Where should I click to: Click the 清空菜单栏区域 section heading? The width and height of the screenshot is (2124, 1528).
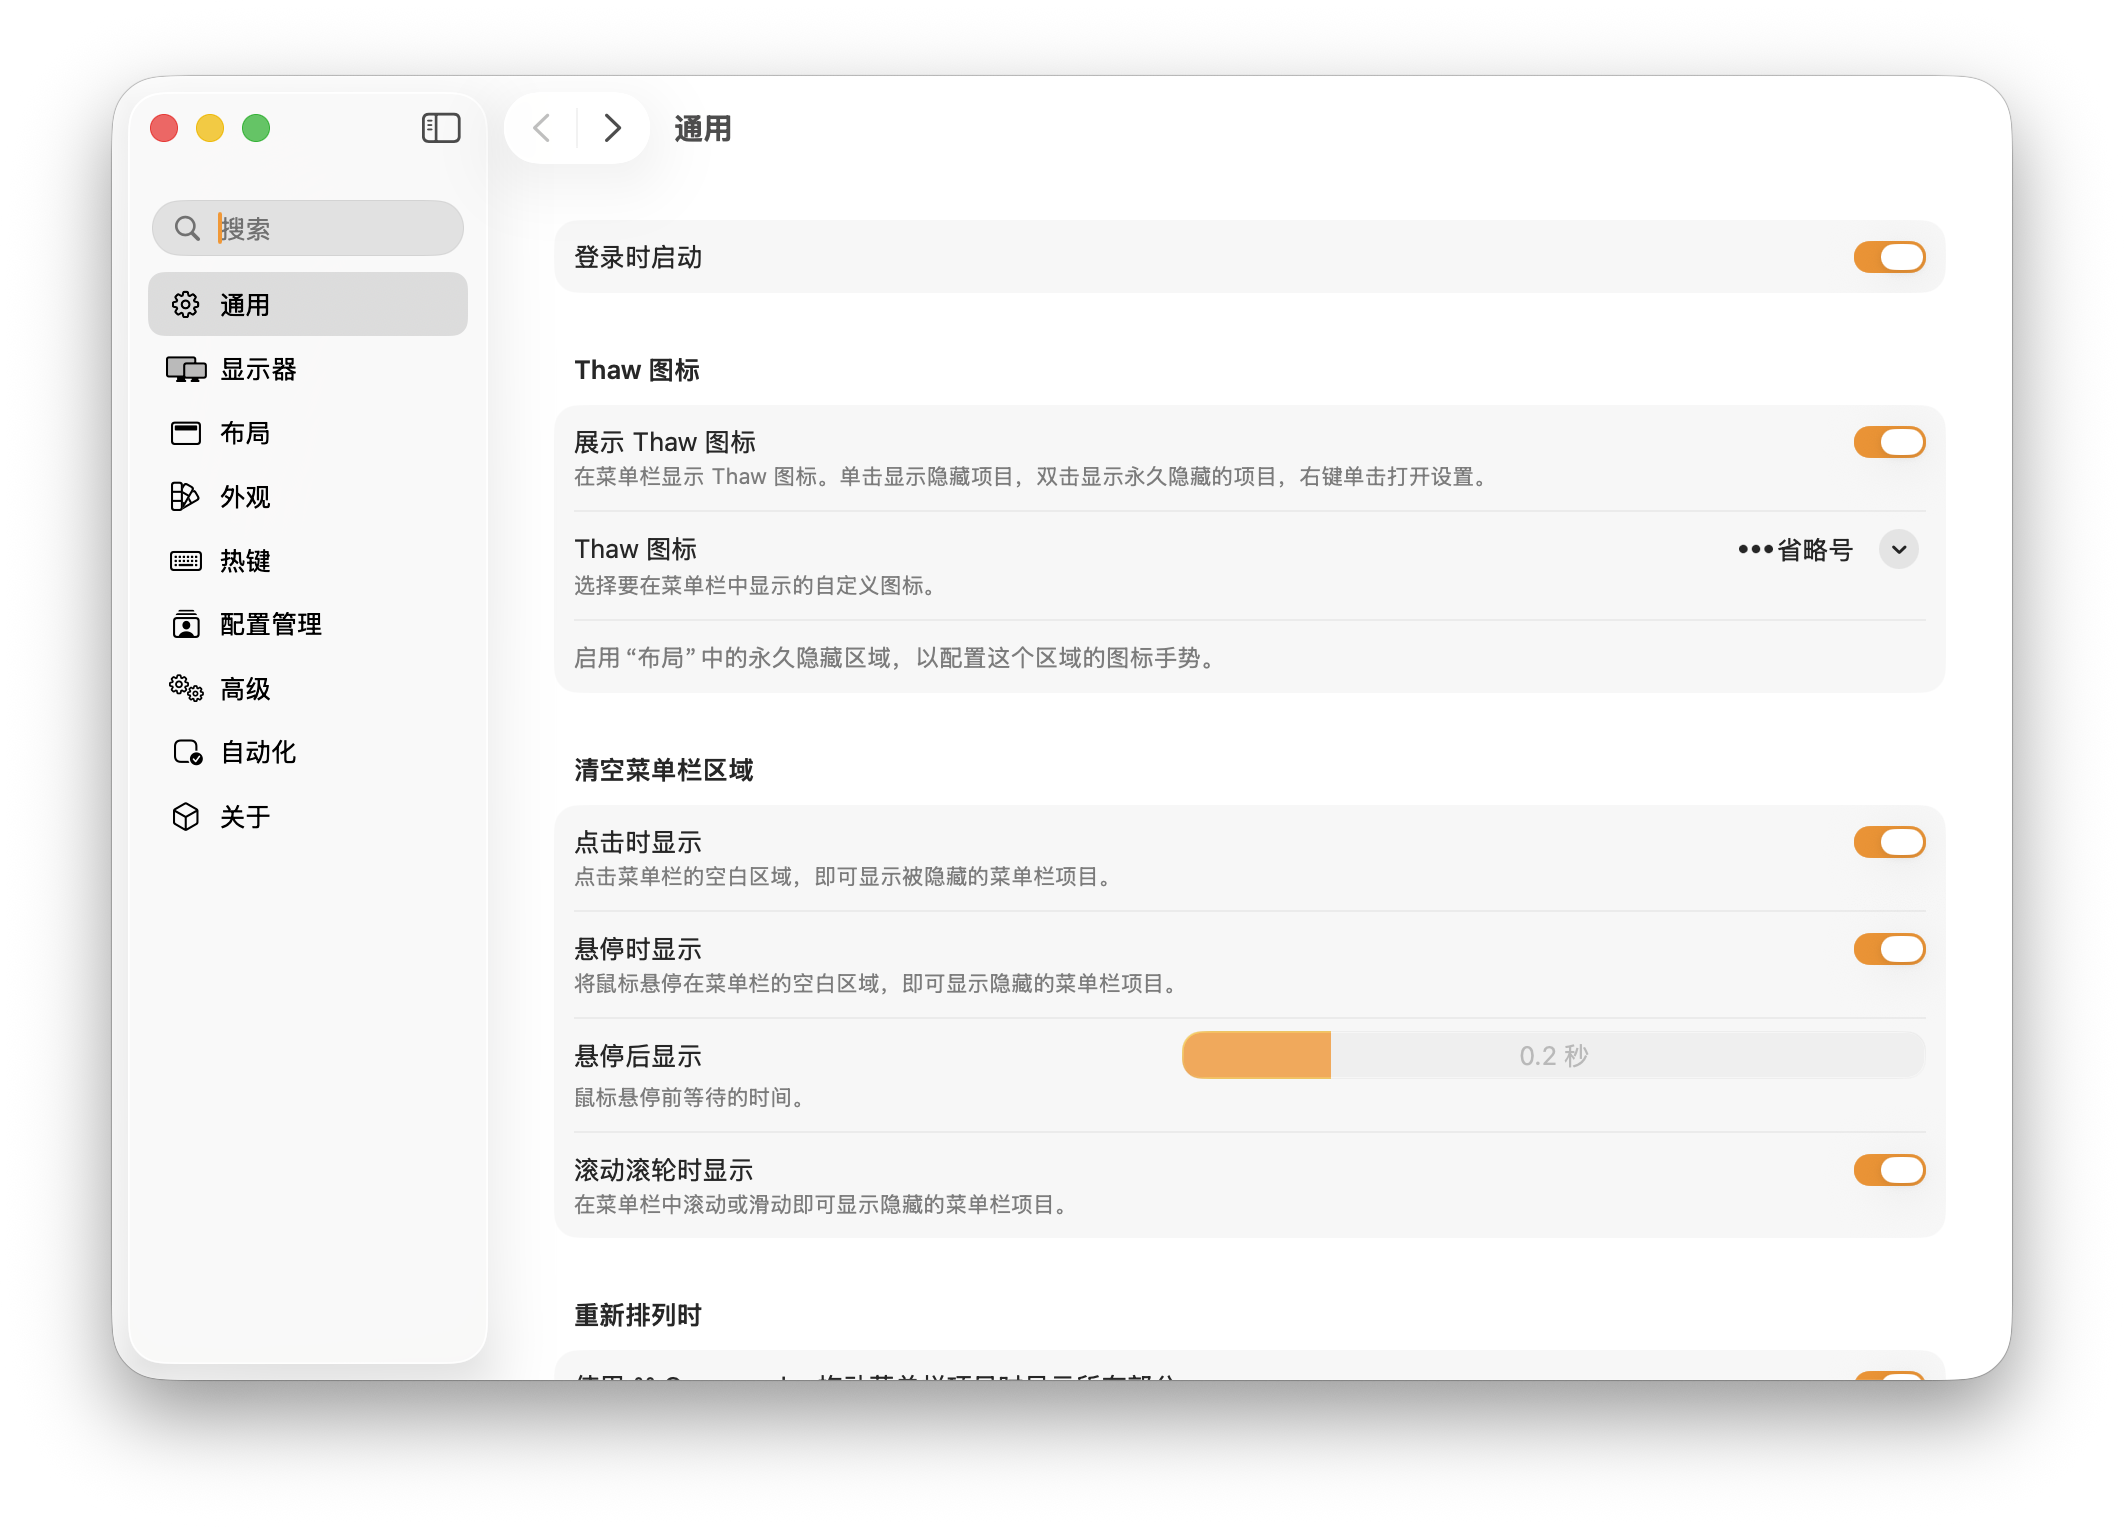pyautogui.click(x=663, y=770)
